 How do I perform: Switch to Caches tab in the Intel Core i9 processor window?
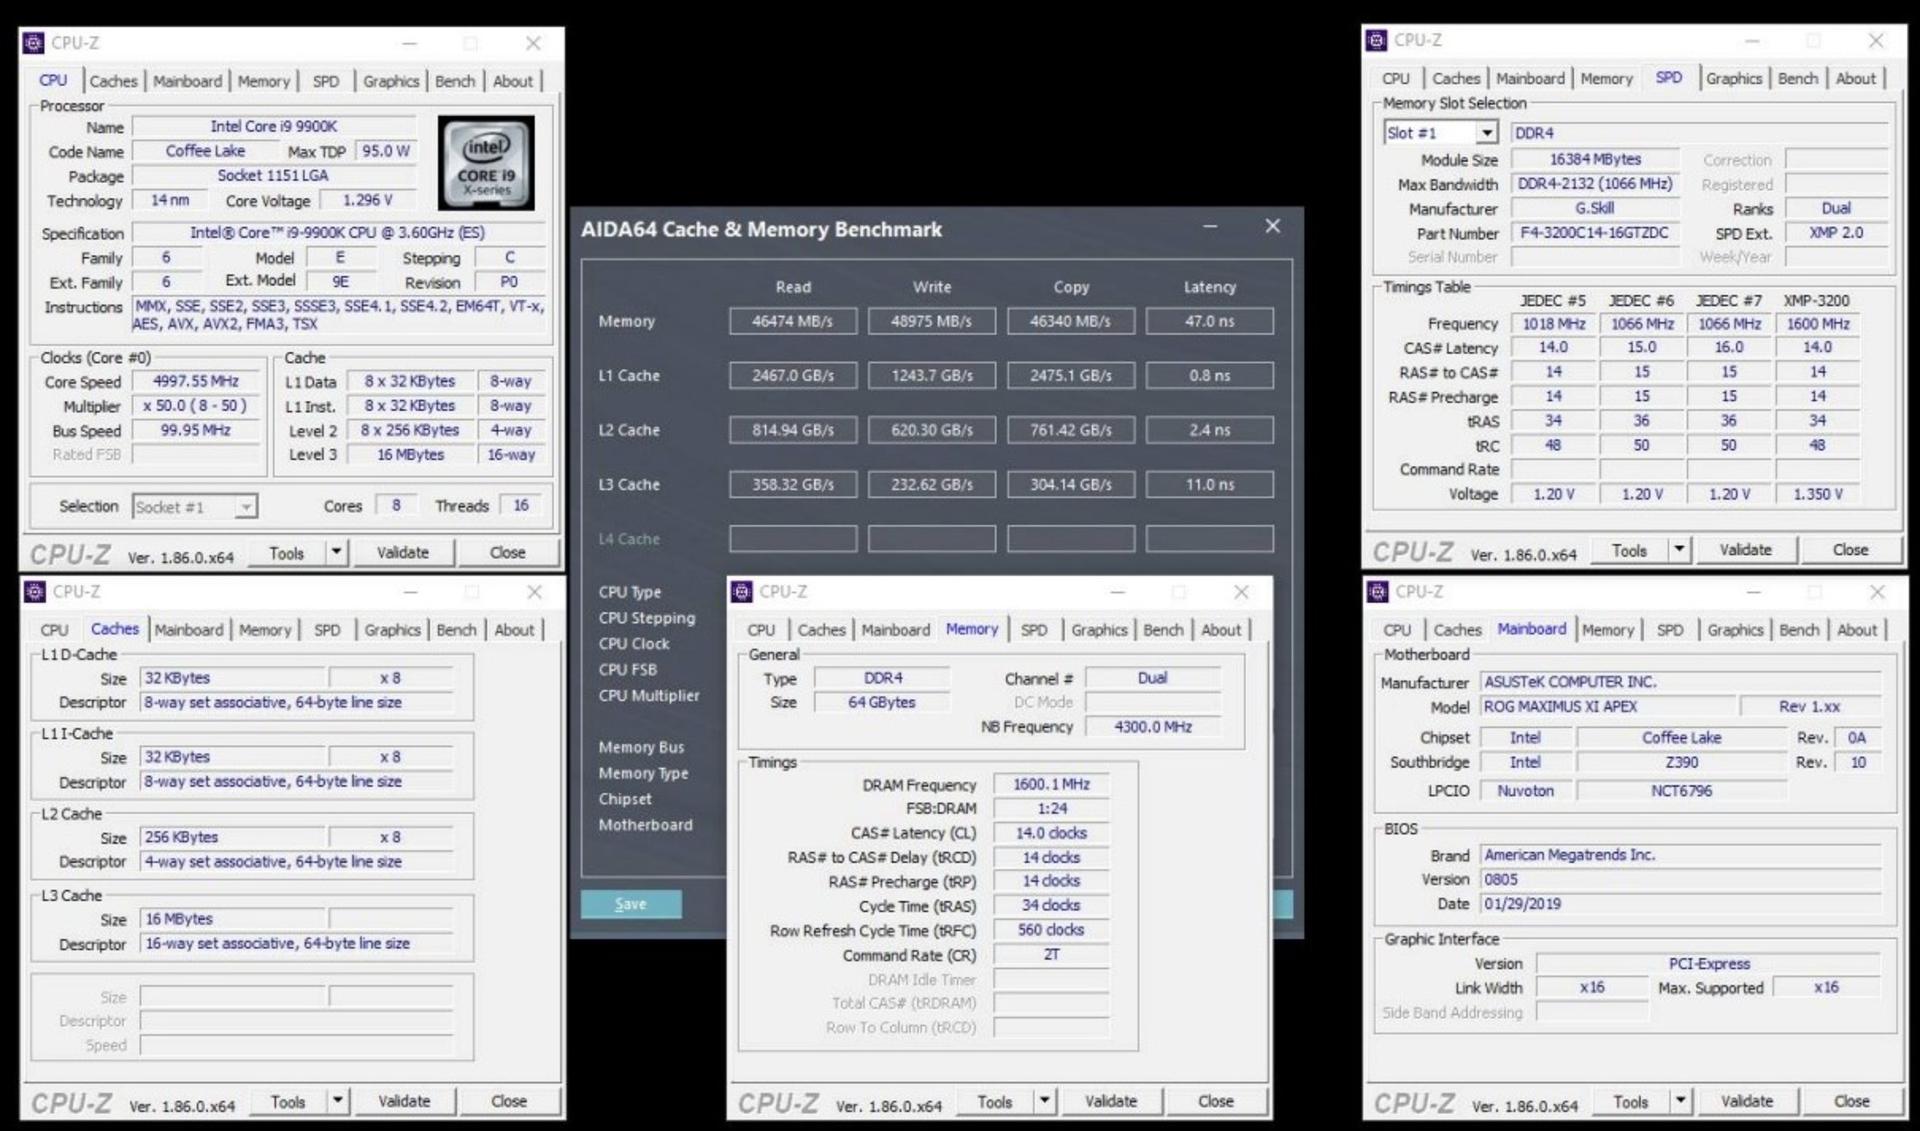coord(113,82)
